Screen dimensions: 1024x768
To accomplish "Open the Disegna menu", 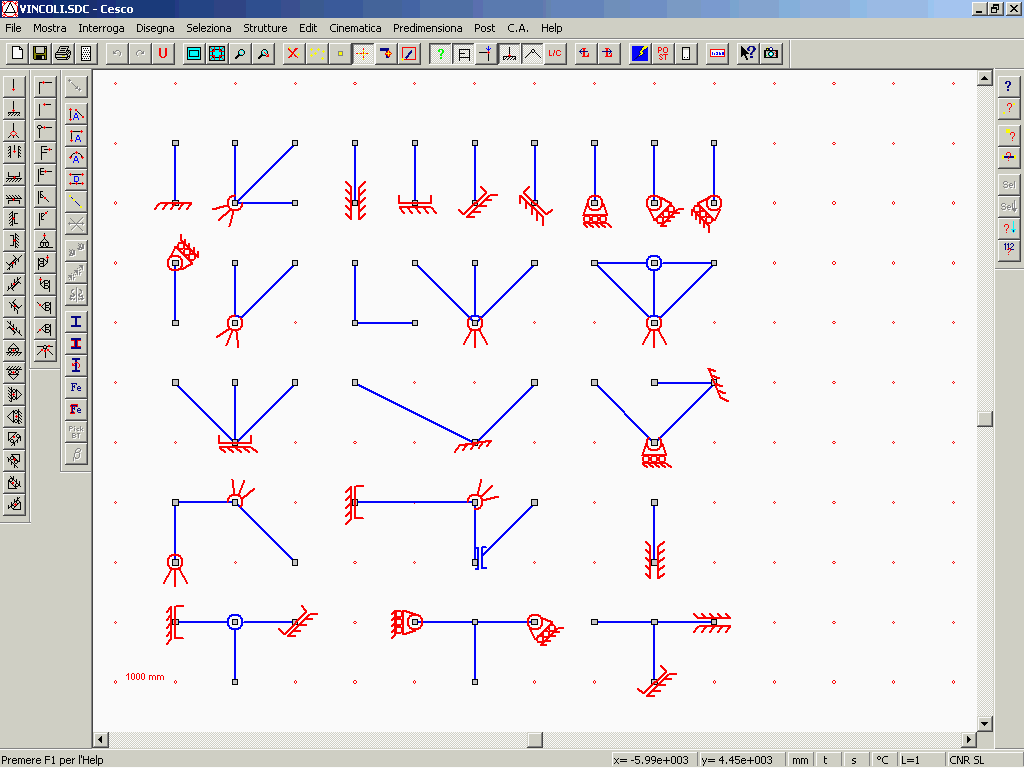I will (x=155, y=28).
